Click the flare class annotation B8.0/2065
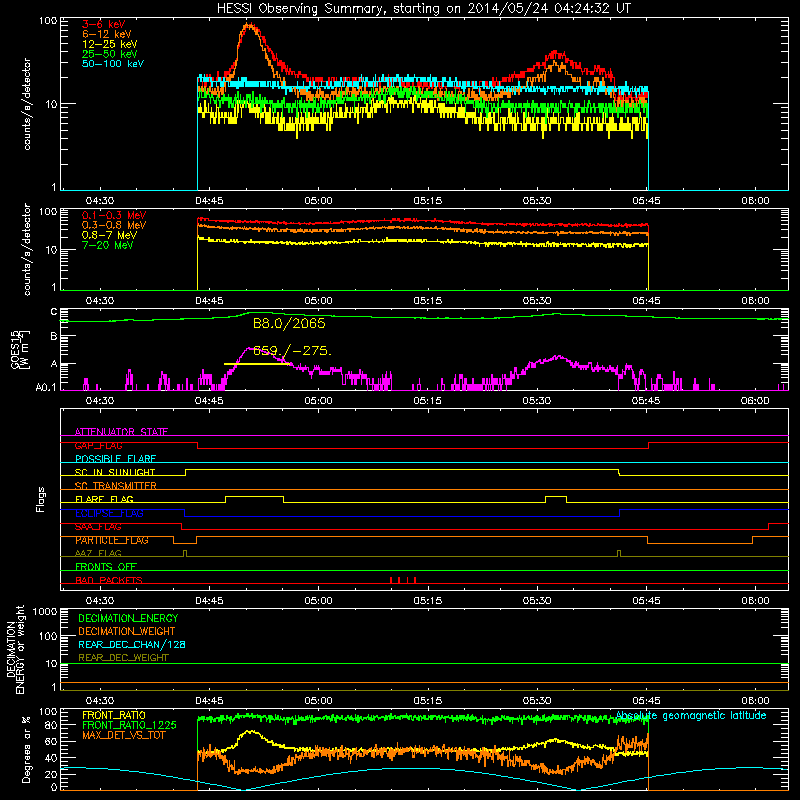800x800 pixels. (289, 323)
